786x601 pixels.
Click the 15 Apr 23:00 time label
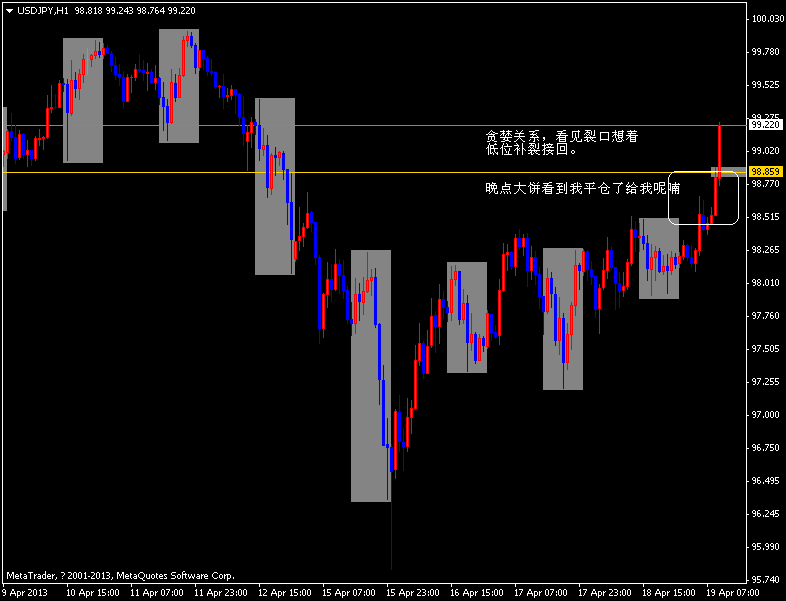pyautogui.click(x=413, y=592)
